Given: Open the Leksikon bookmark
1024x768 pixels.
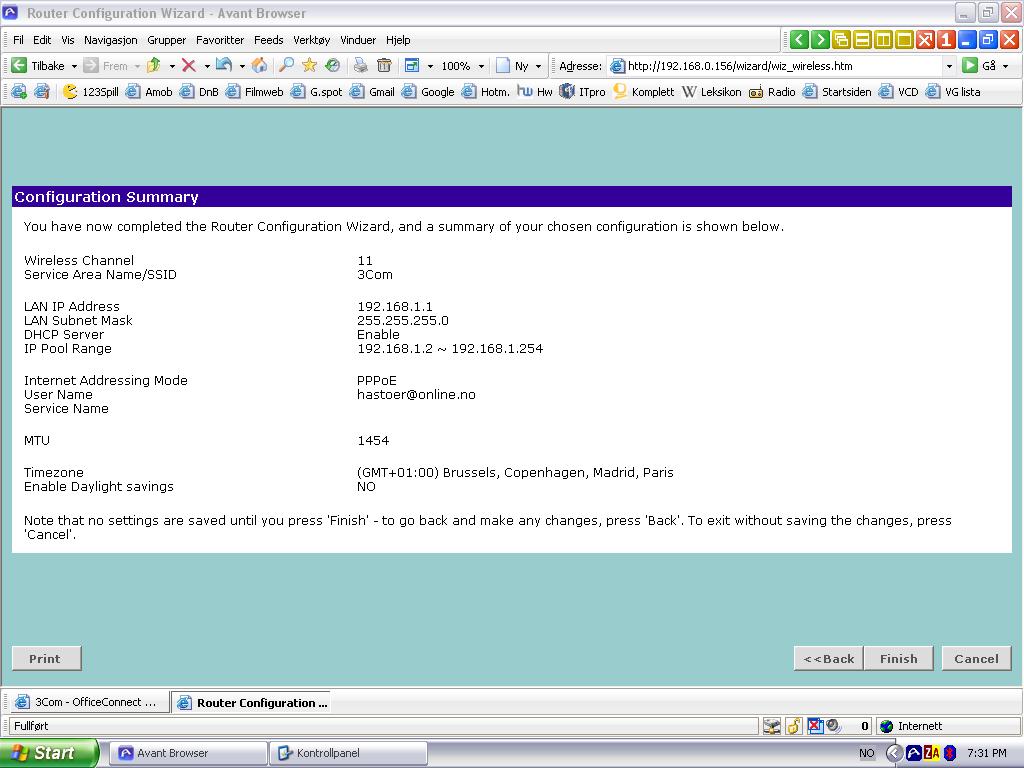Looking at the screenshot, I should coord(712,91).
